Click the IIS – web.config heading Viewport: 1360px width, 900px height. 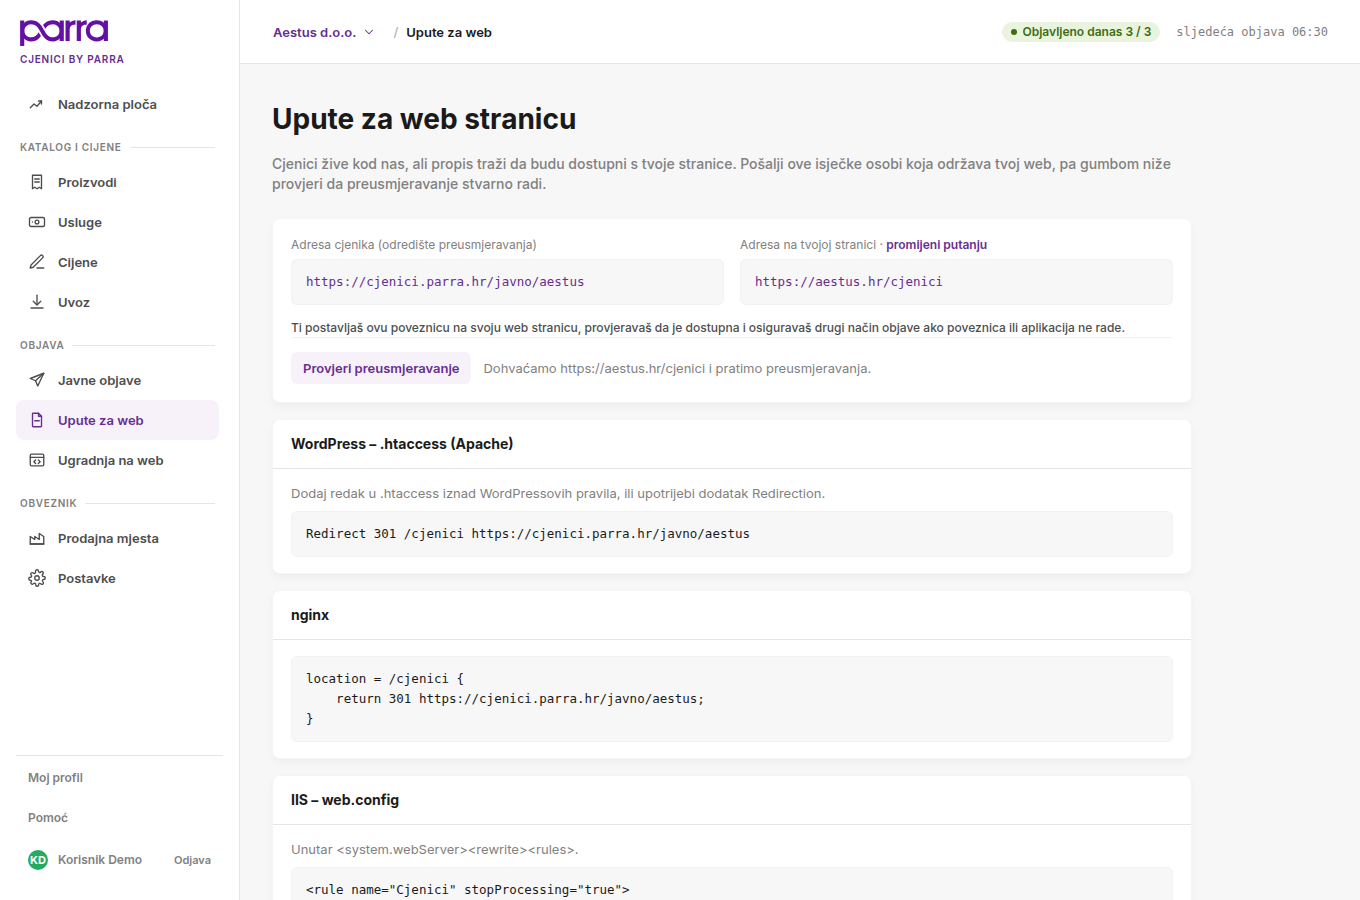pyautogui.click(x=345, y=800)
